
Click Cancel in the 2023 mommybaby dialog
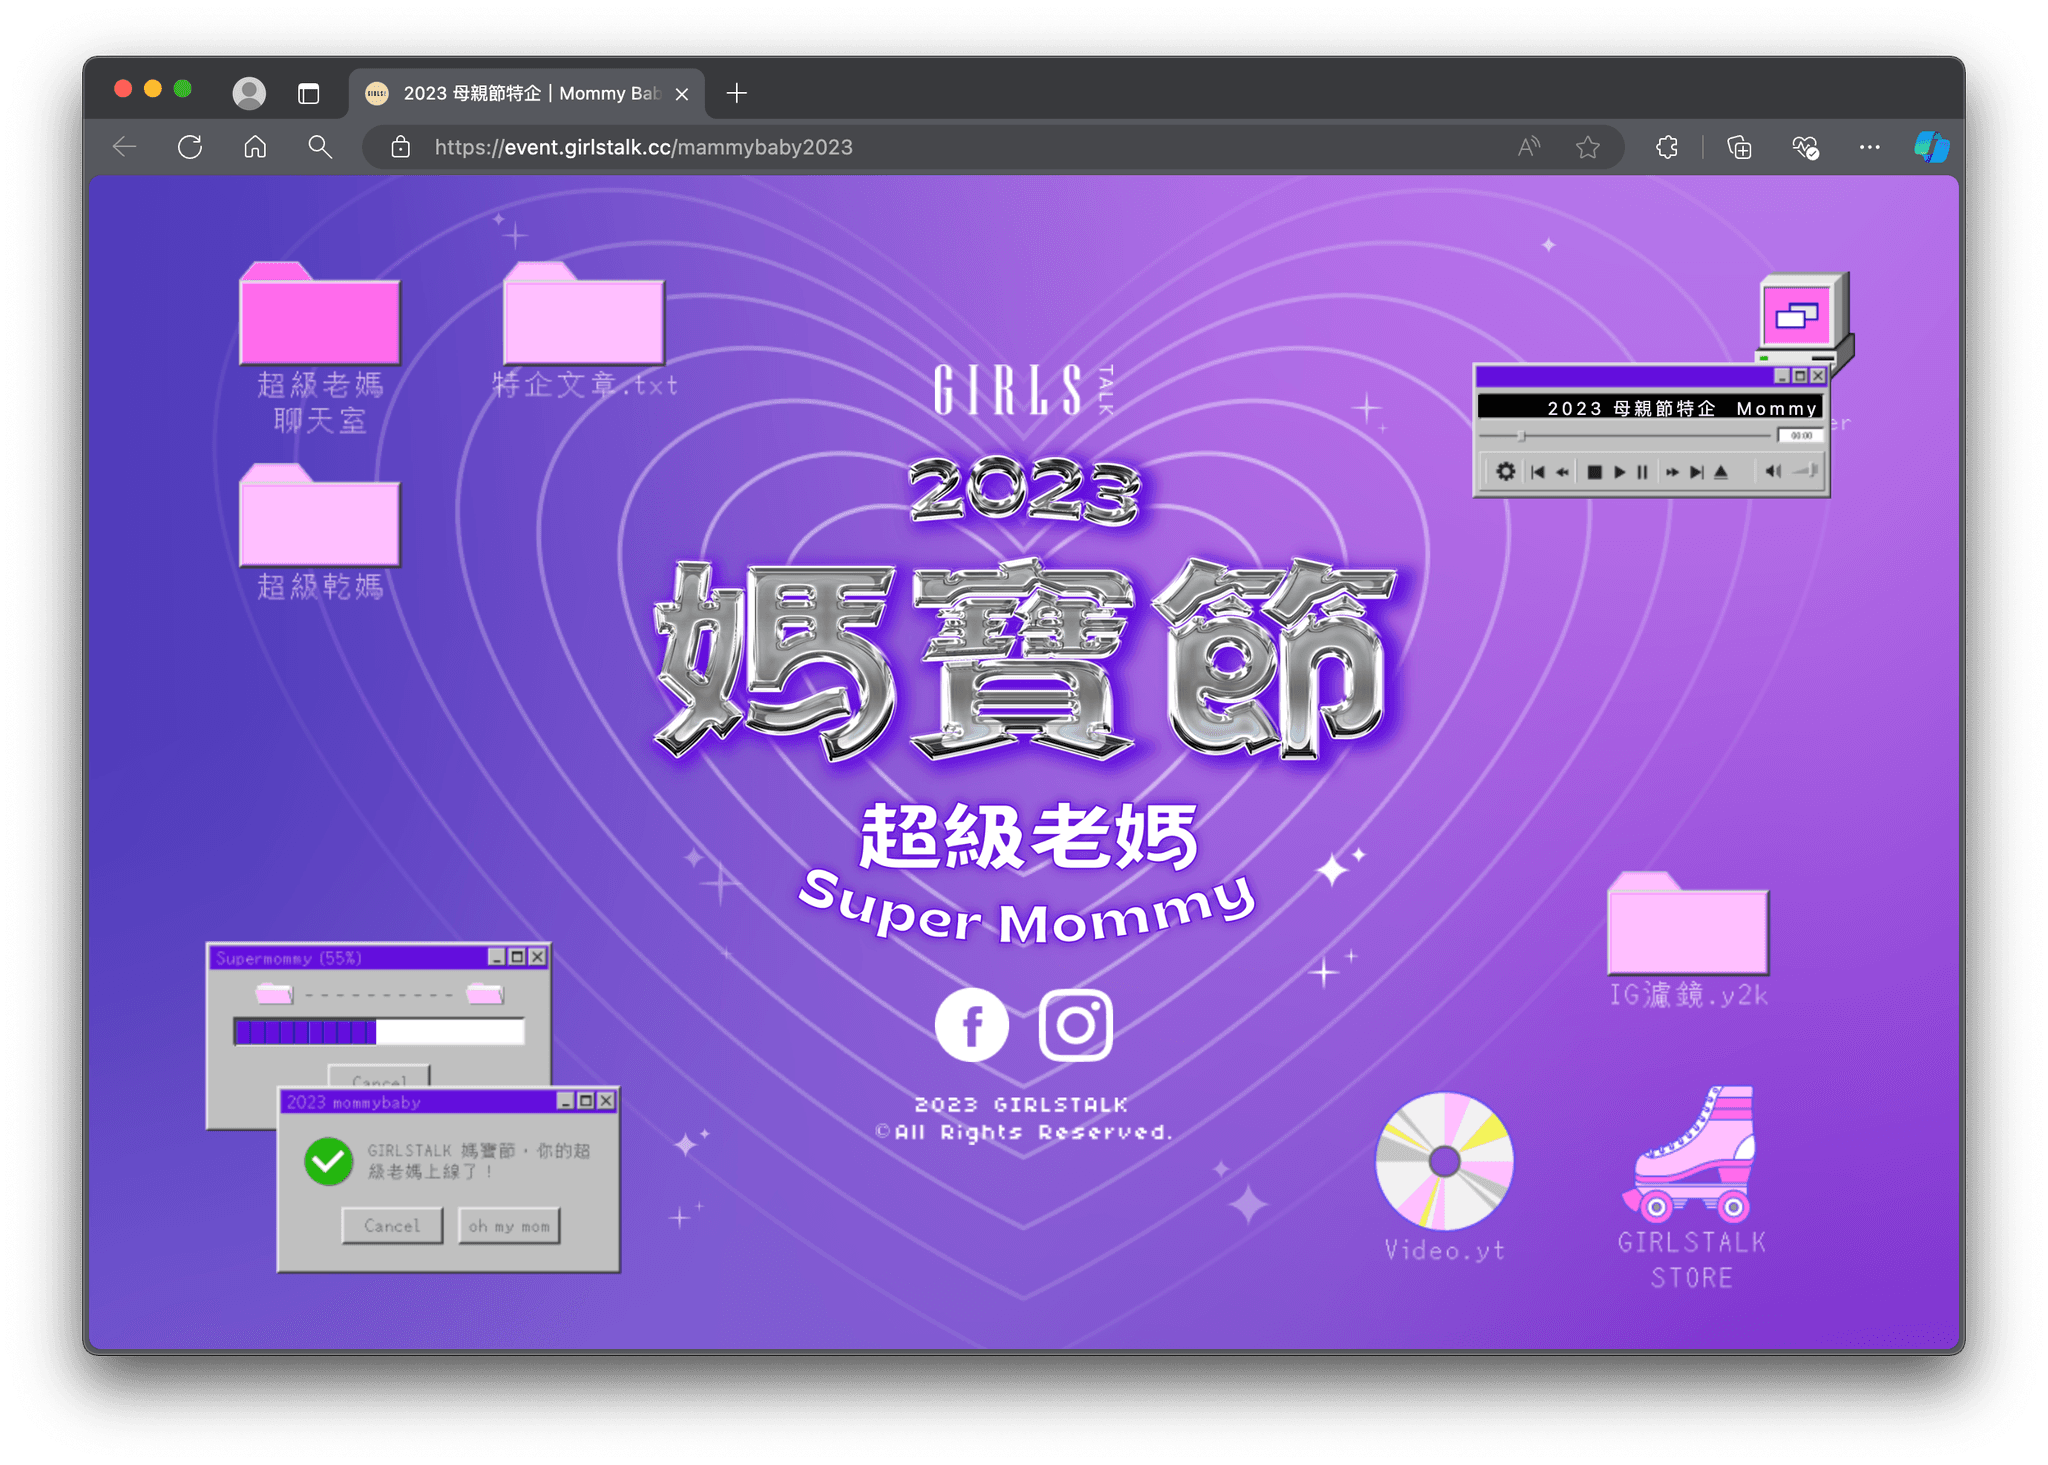point(392,1226)
